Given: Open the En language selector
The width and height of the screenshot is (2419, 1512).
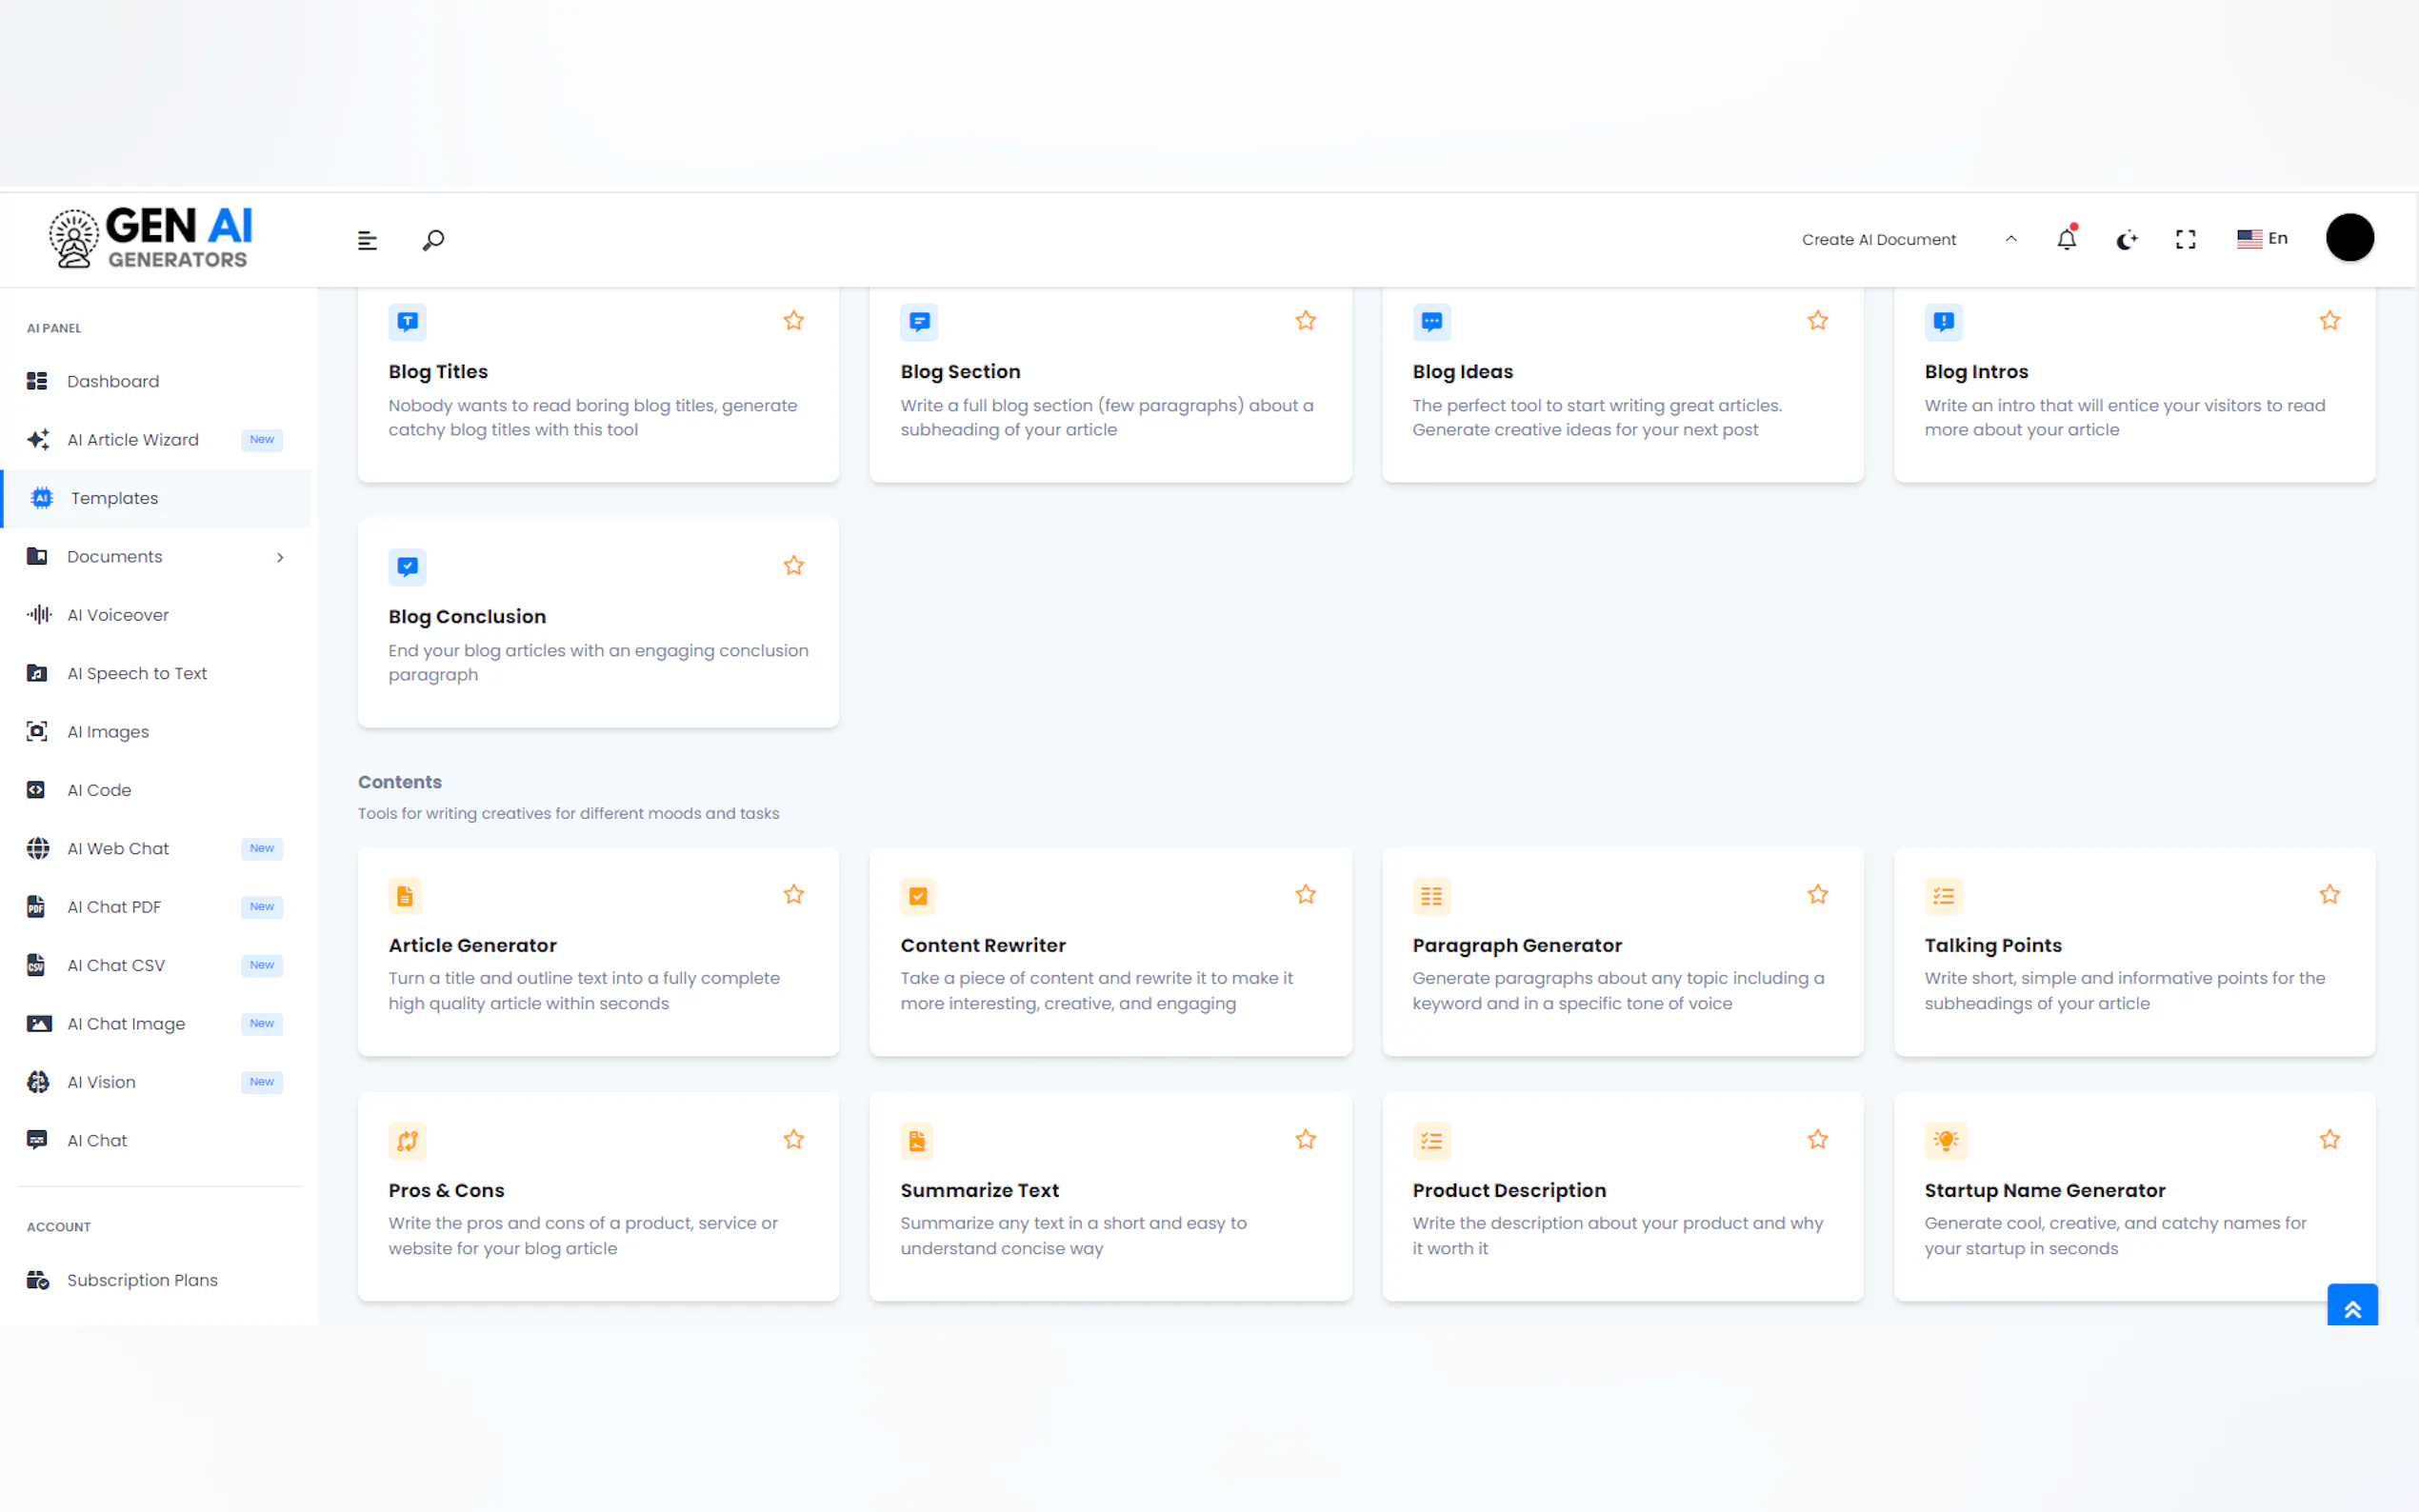Looking at the screenshot, I should (2262, 238).
